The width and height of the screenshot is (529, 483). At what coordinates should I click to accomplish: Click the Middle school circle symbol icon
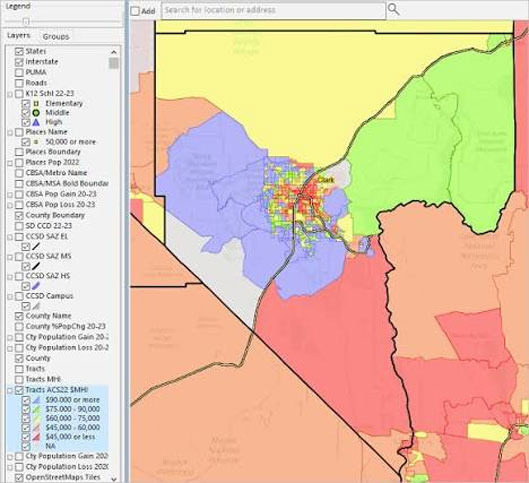click(36, 113)
